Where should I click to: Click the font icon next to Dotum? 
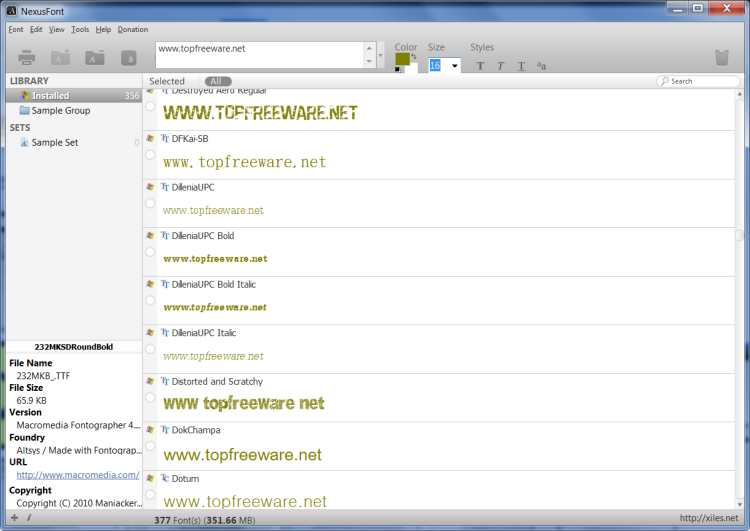[x=165, y=478]
